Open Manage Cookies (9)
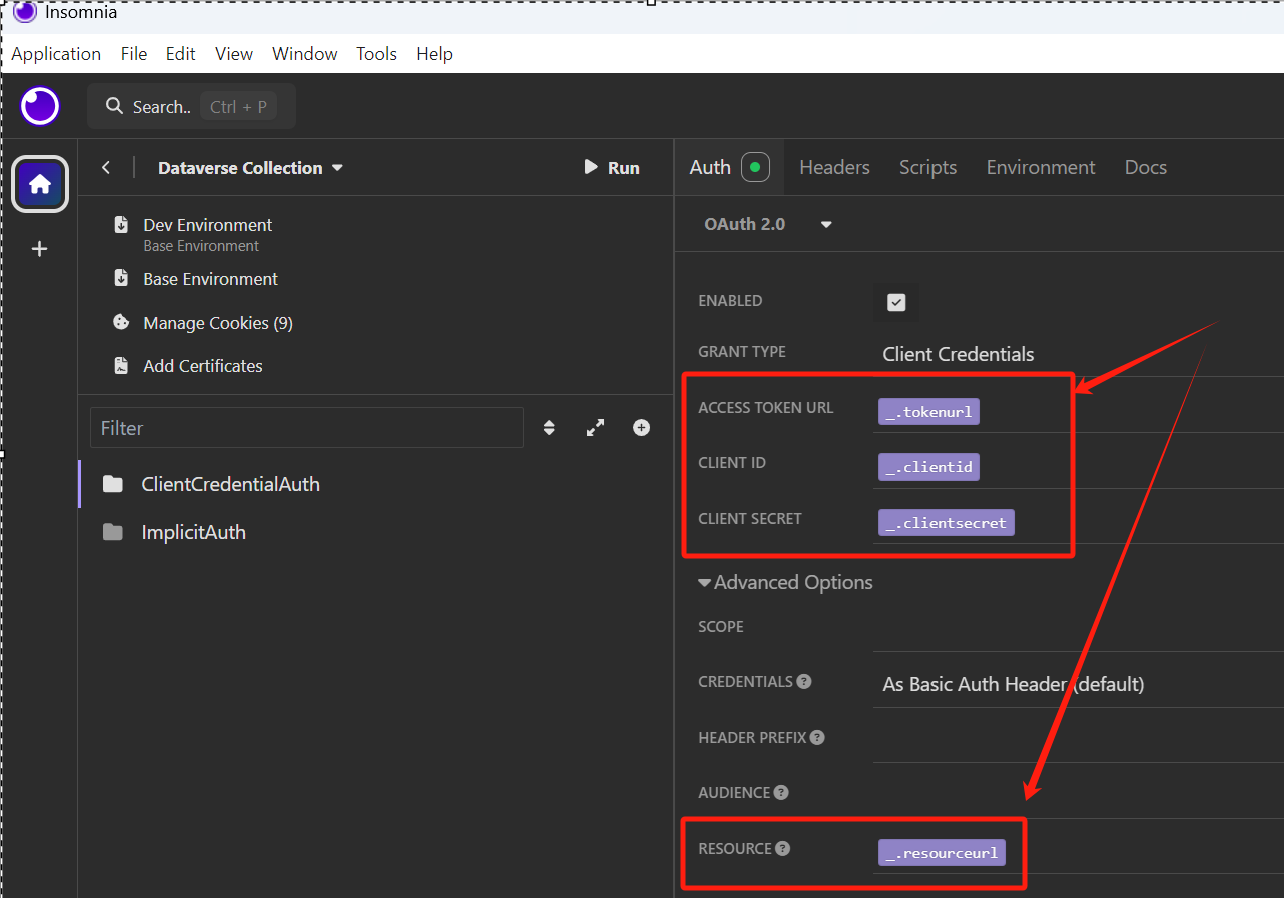This screenshot has height=898, width=1284. (218, 323)
